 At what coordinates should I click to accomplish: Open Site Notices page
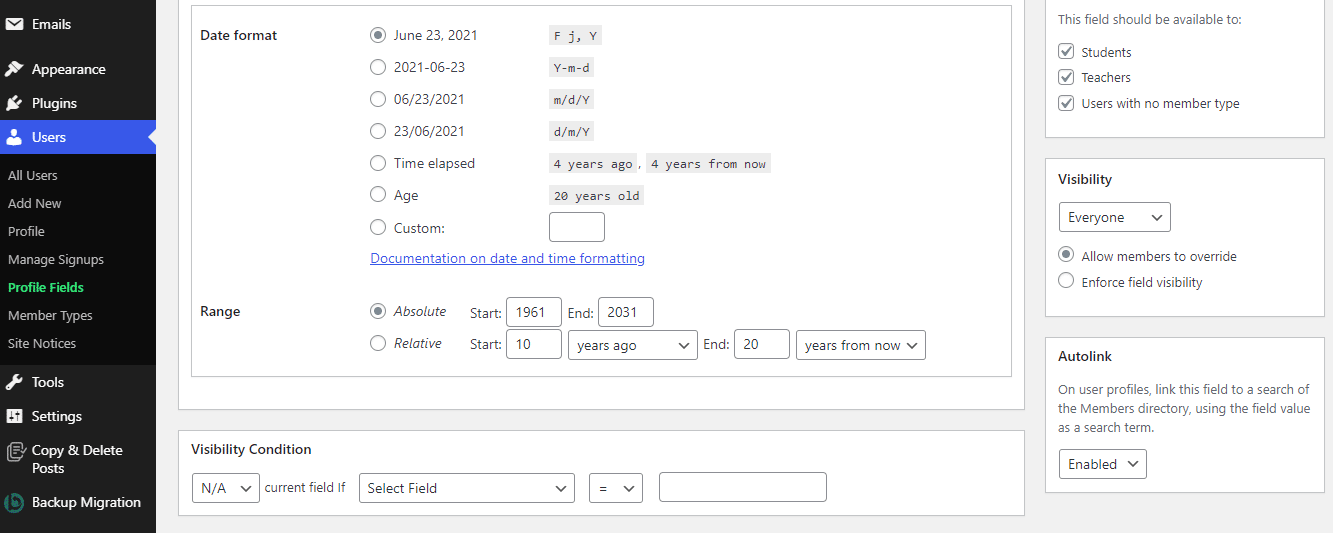[42, 343]
